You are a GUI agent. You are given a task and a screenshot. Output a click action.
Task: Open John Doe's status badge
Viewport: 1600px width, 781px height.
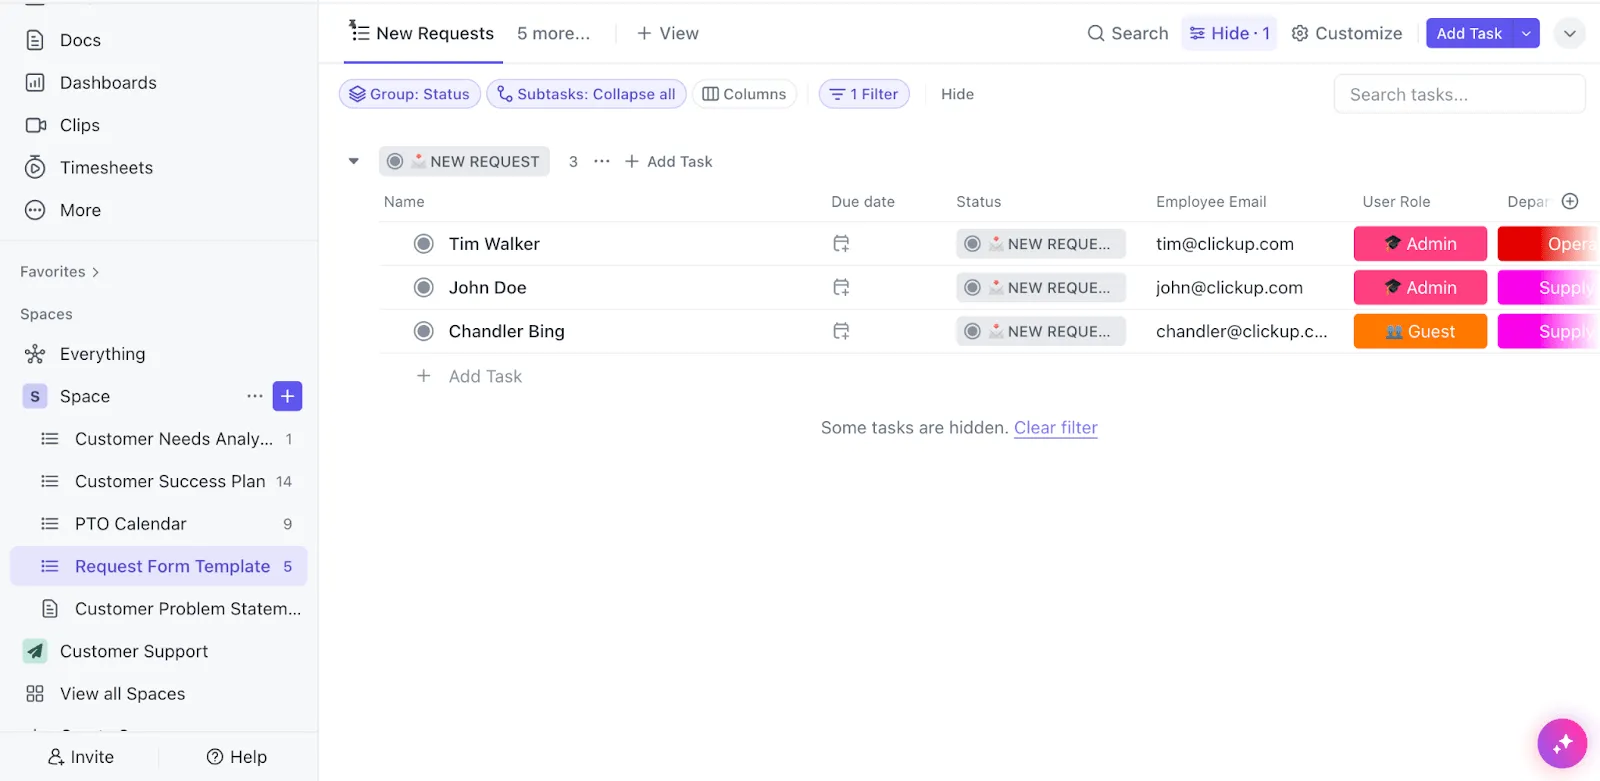tap(1041, 288)
